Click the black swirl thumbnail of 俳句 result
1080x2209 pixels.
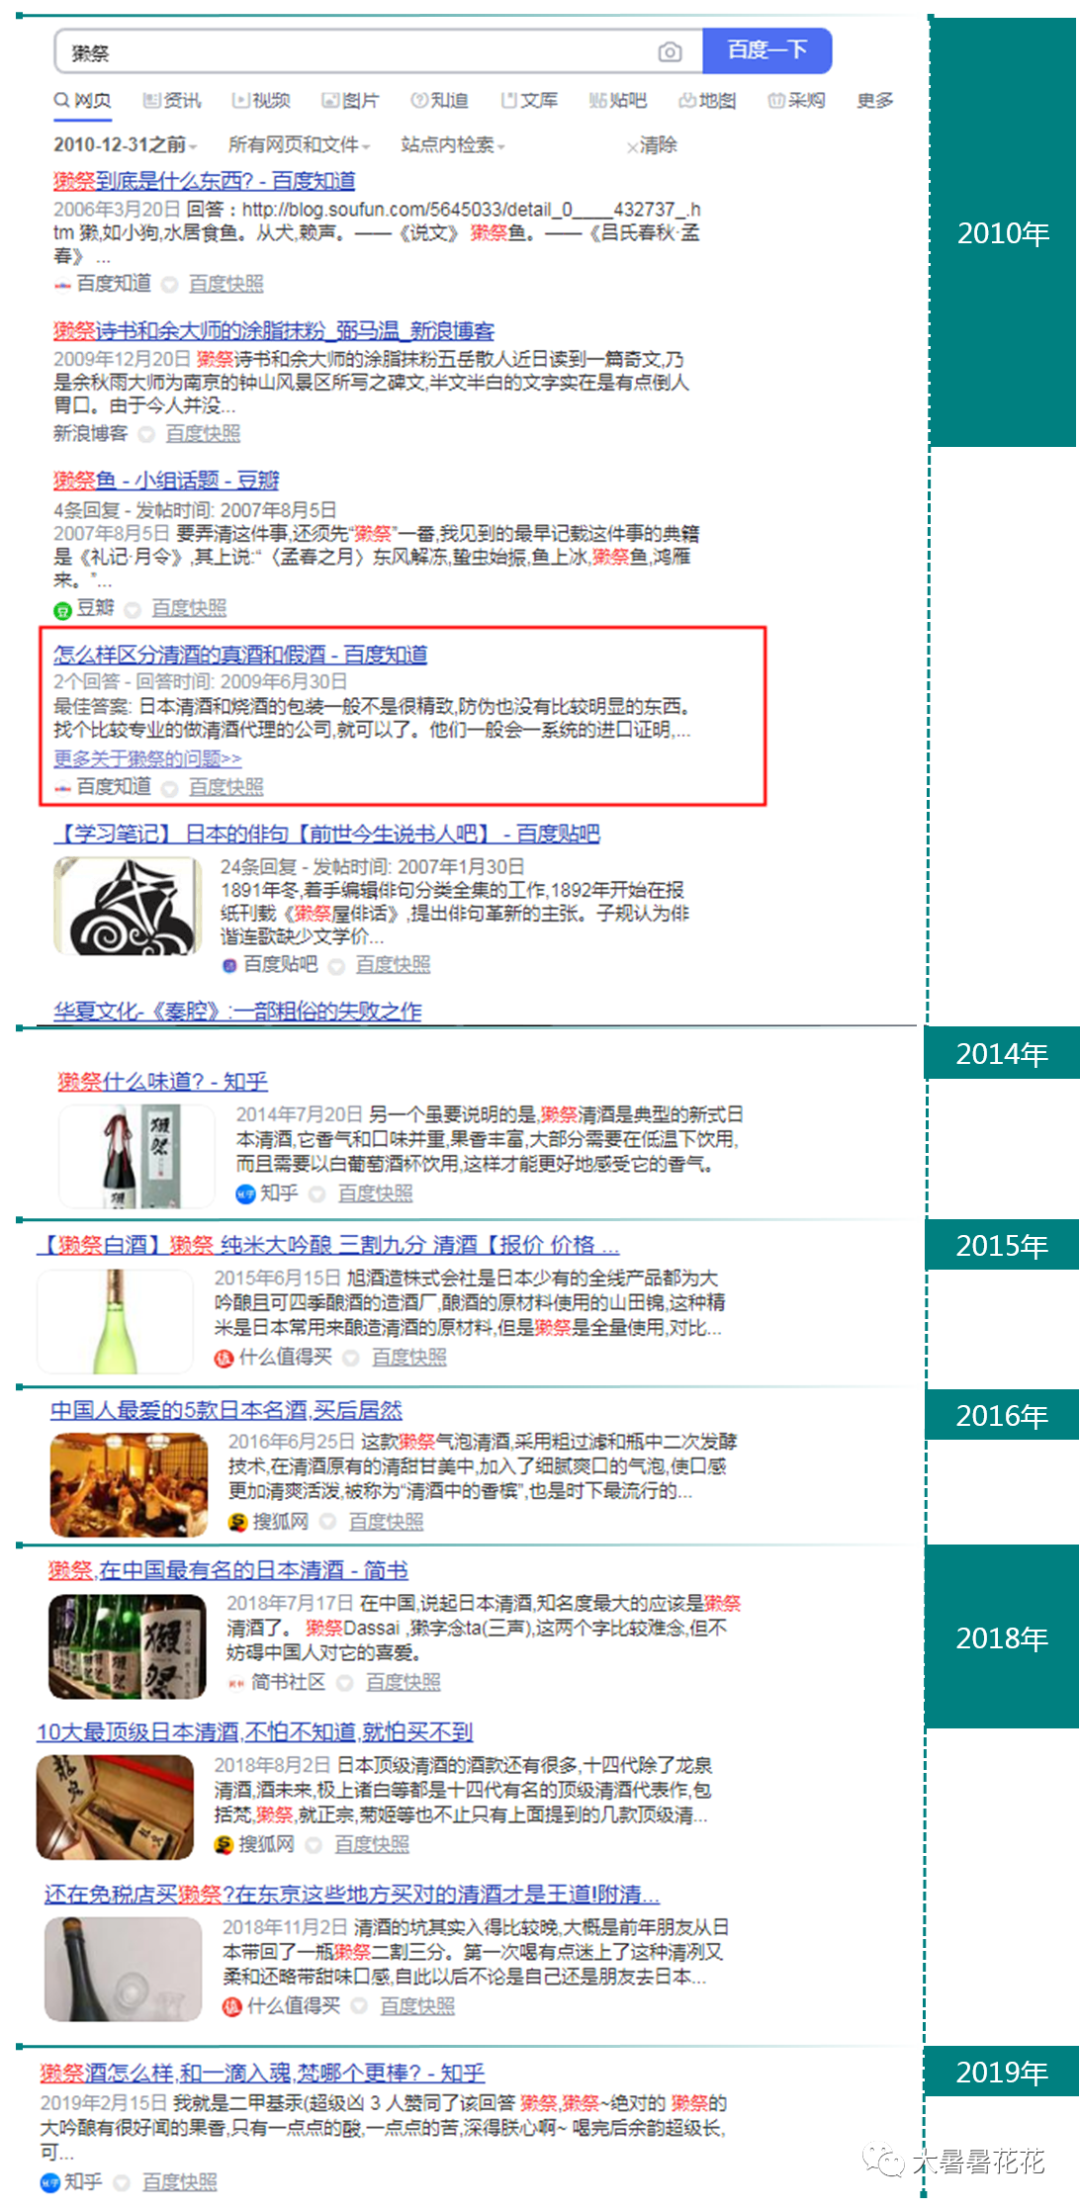(127, 907)
